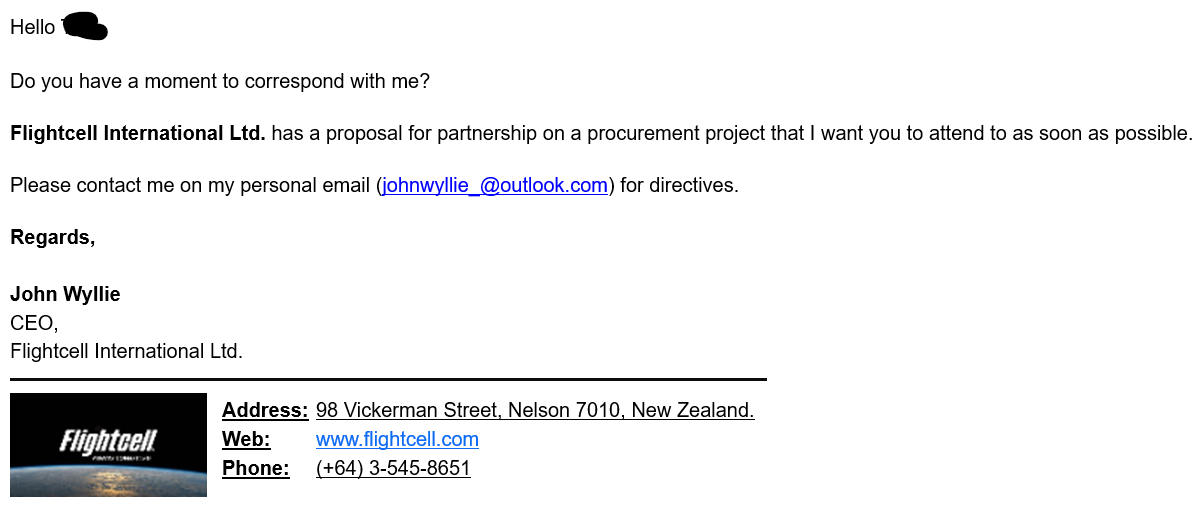1204x514 pixels.
Task: Click the CEO, title line
Action: click(34, 323)
